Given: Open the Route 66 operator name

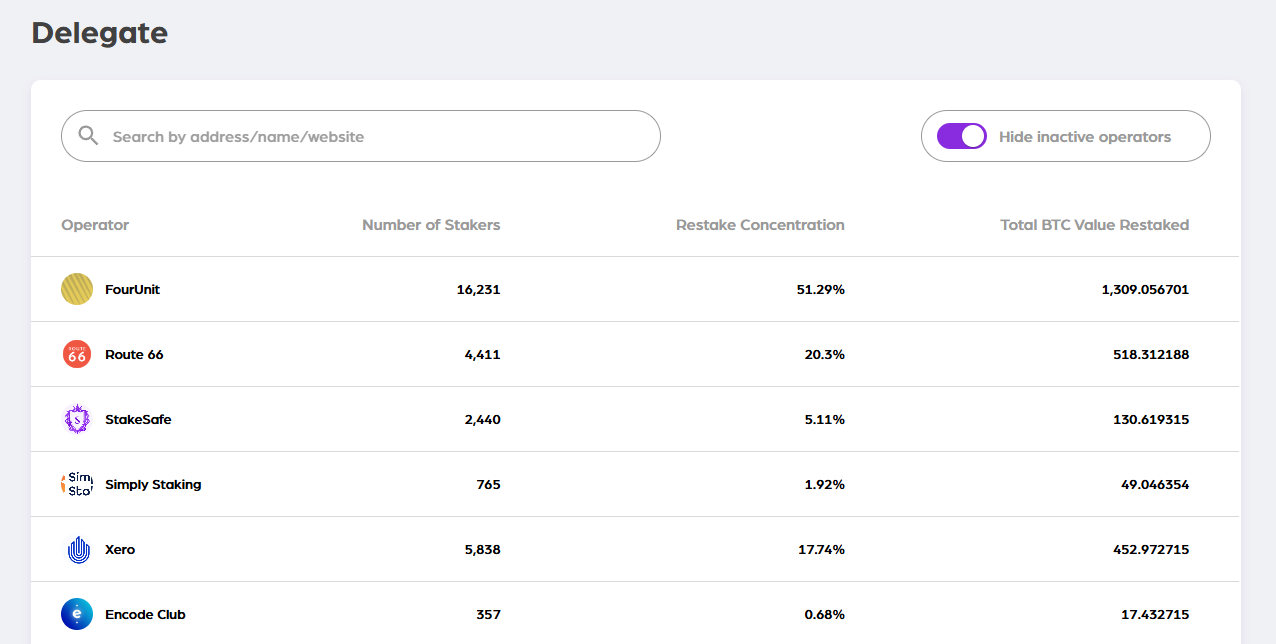Looking at the screenshot, I should tap(134, 355).
